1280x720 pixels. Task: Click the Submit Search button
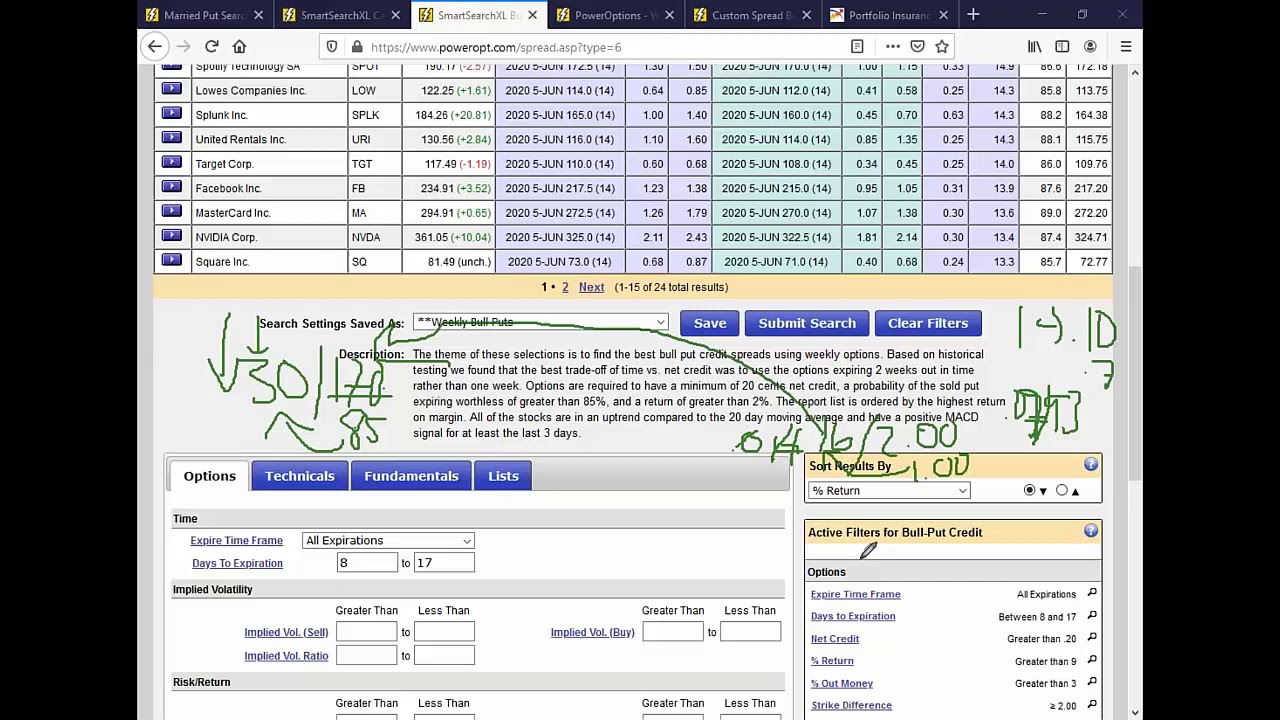[x=807, y=323]
